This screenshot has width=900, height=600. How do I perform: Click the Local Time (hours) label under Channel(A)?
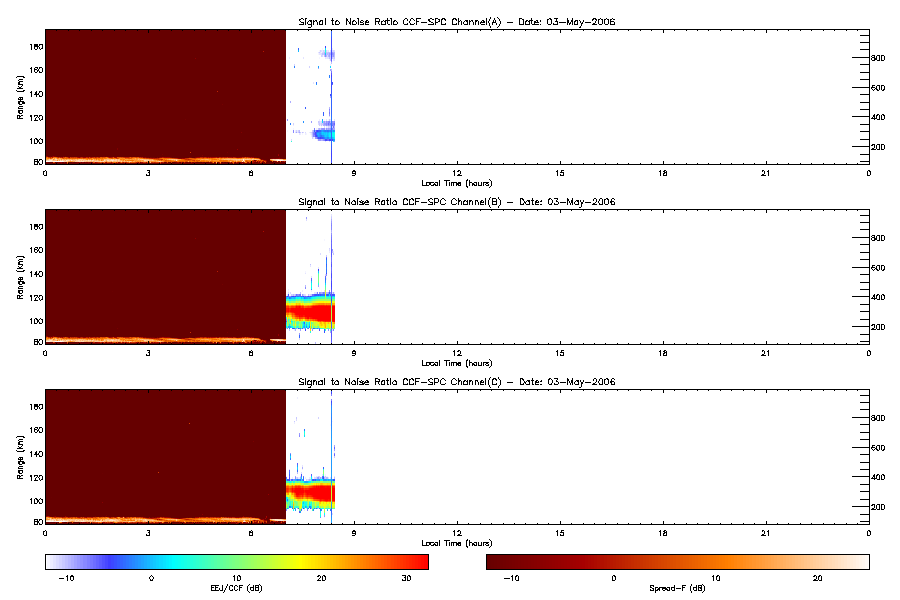[457, 183]
